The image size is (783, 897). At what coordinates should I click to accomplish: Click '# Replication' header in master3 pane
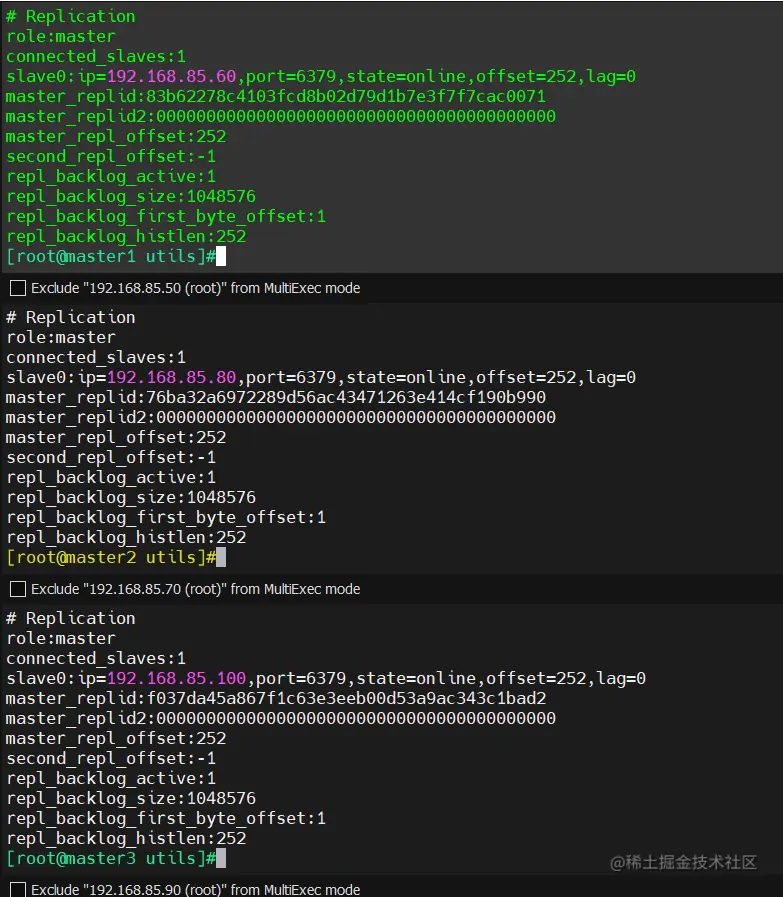[x=71, y=618]
